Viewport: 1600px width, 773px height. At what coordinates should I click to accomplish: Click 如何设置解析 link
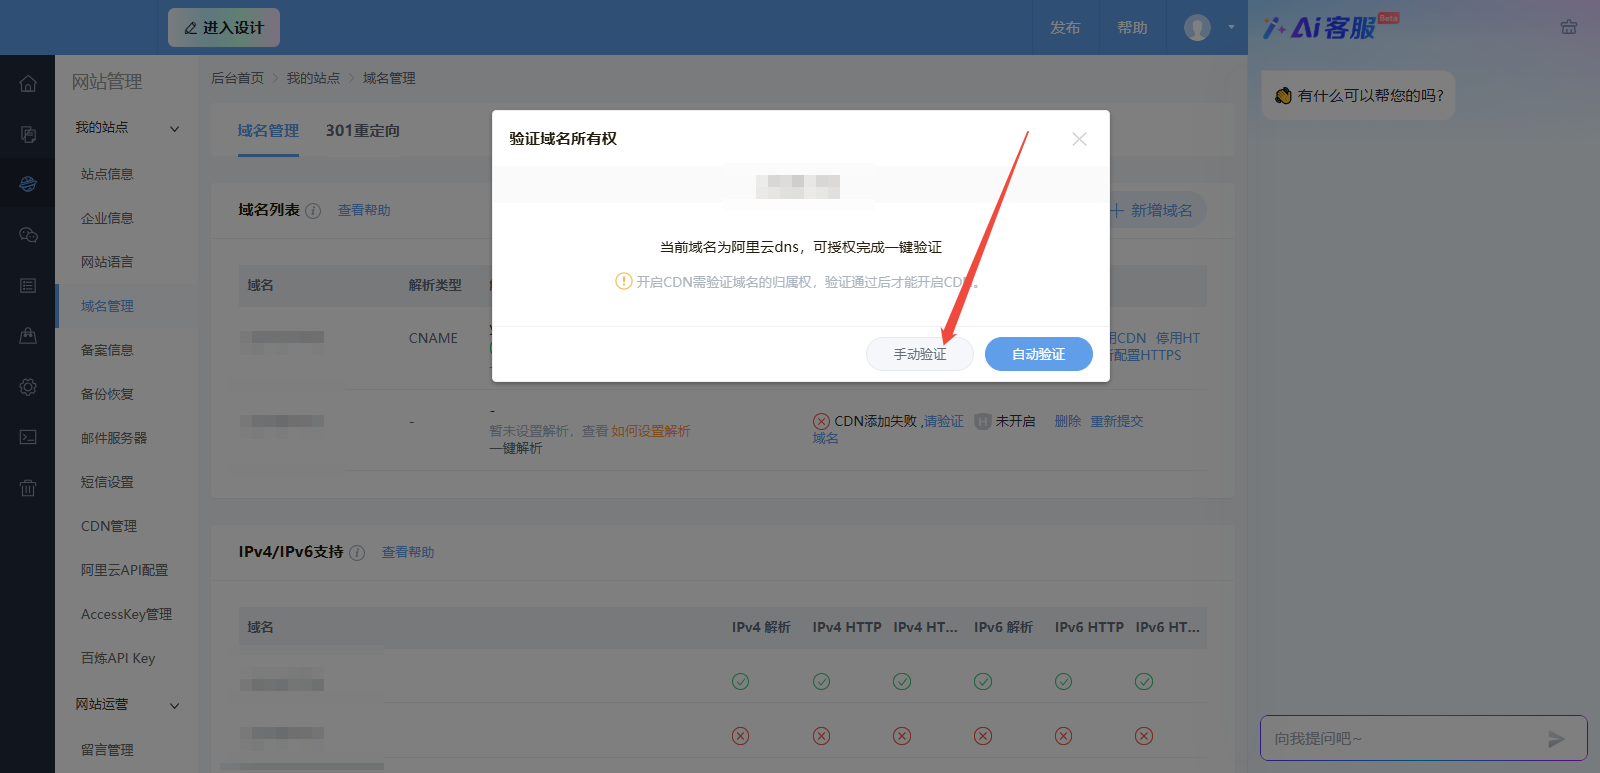tap(651, 431)
